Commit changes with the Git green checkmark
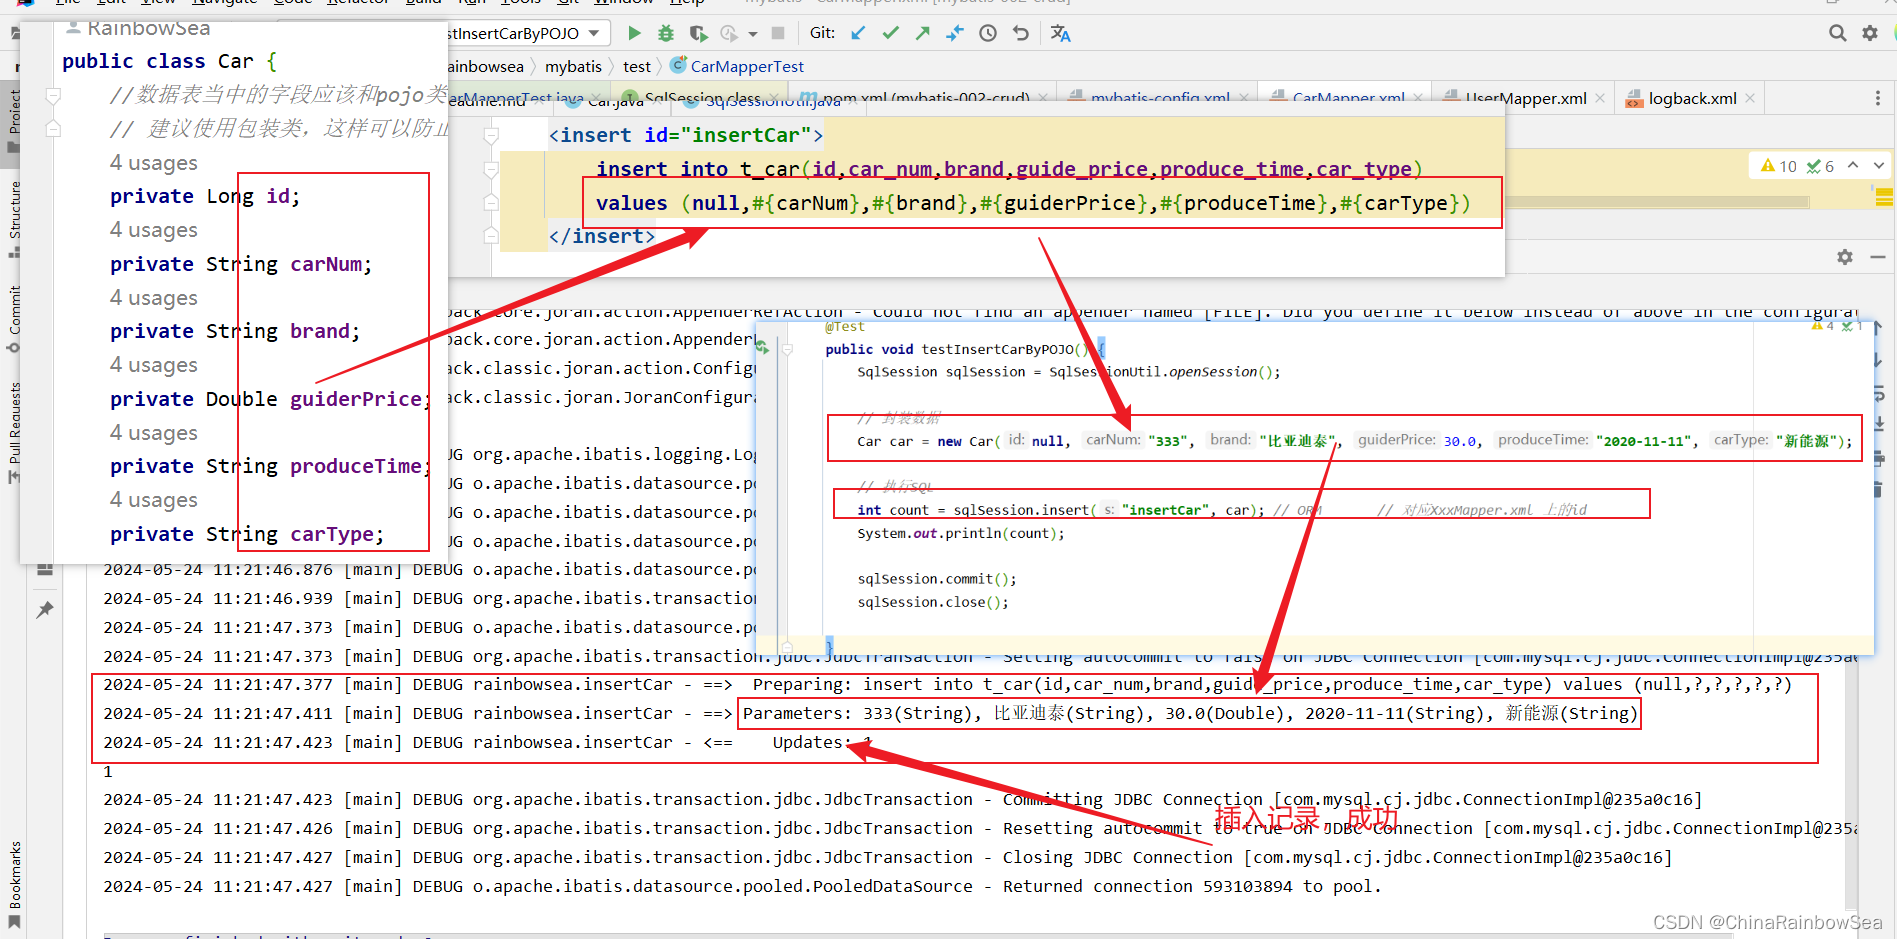 pos(890,33)
